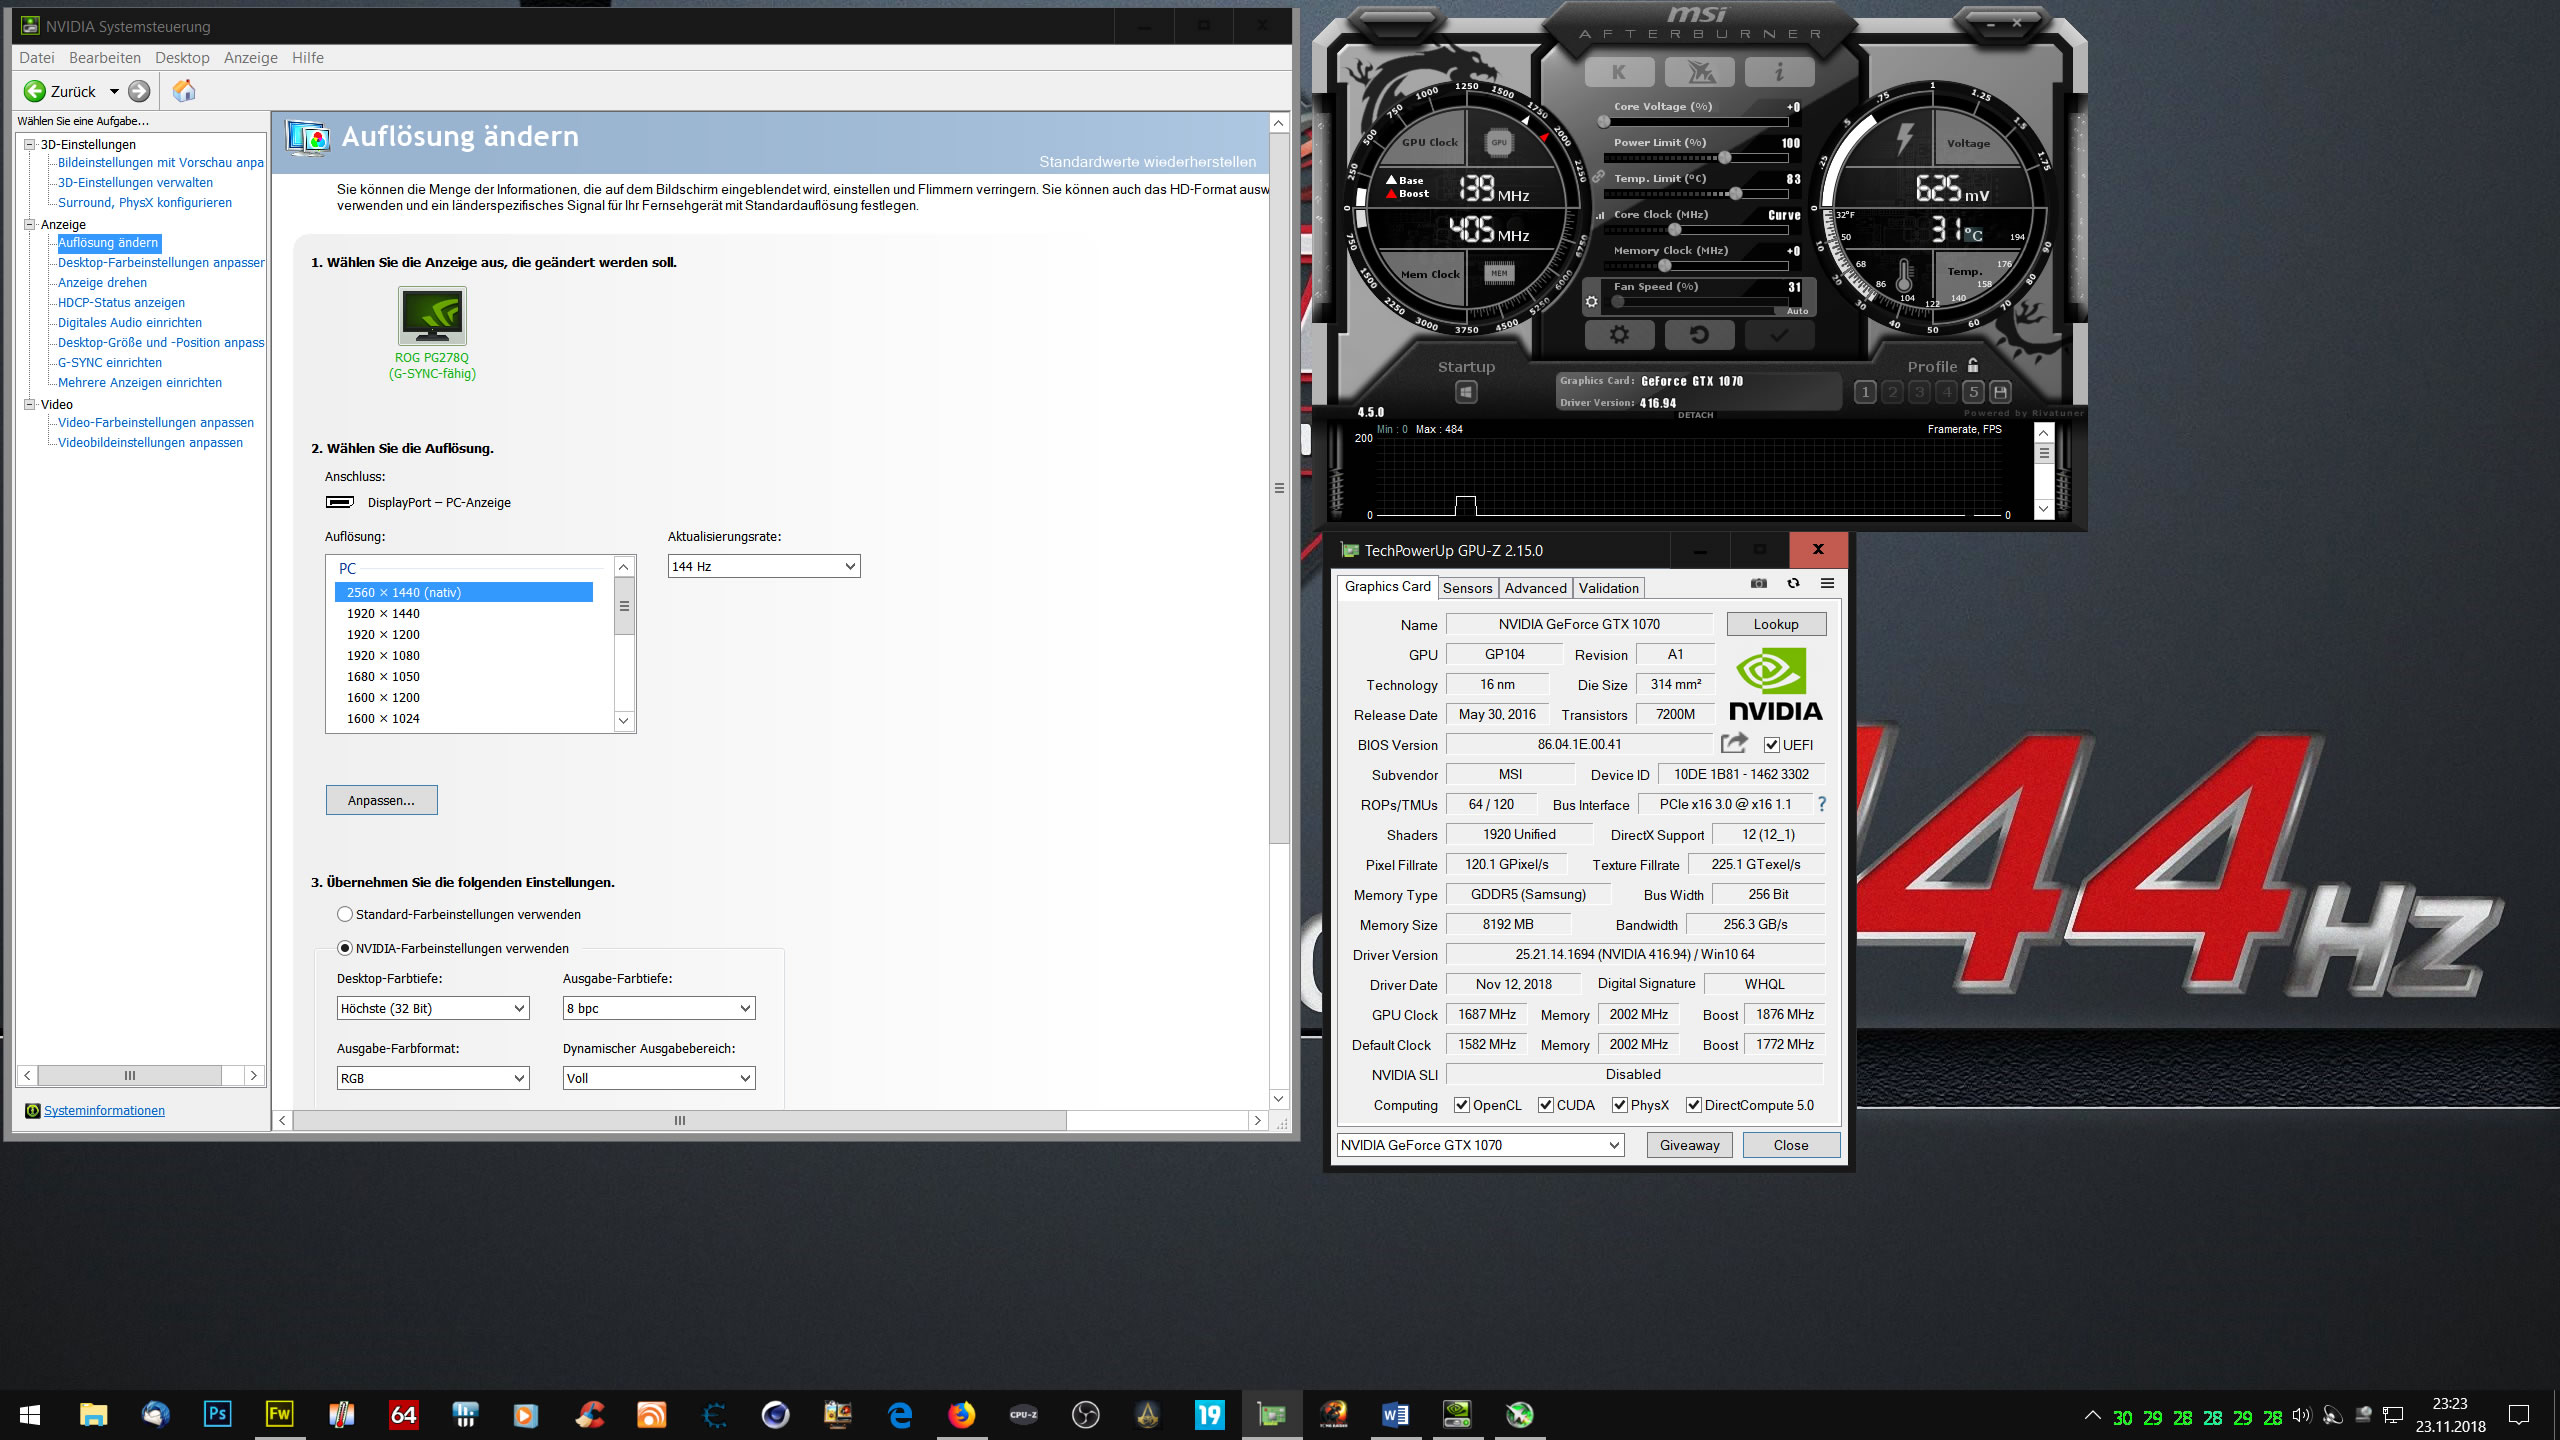Switch to the Sensors tab in GPU-Z

pyautogui.click(x=1467, y=588)
